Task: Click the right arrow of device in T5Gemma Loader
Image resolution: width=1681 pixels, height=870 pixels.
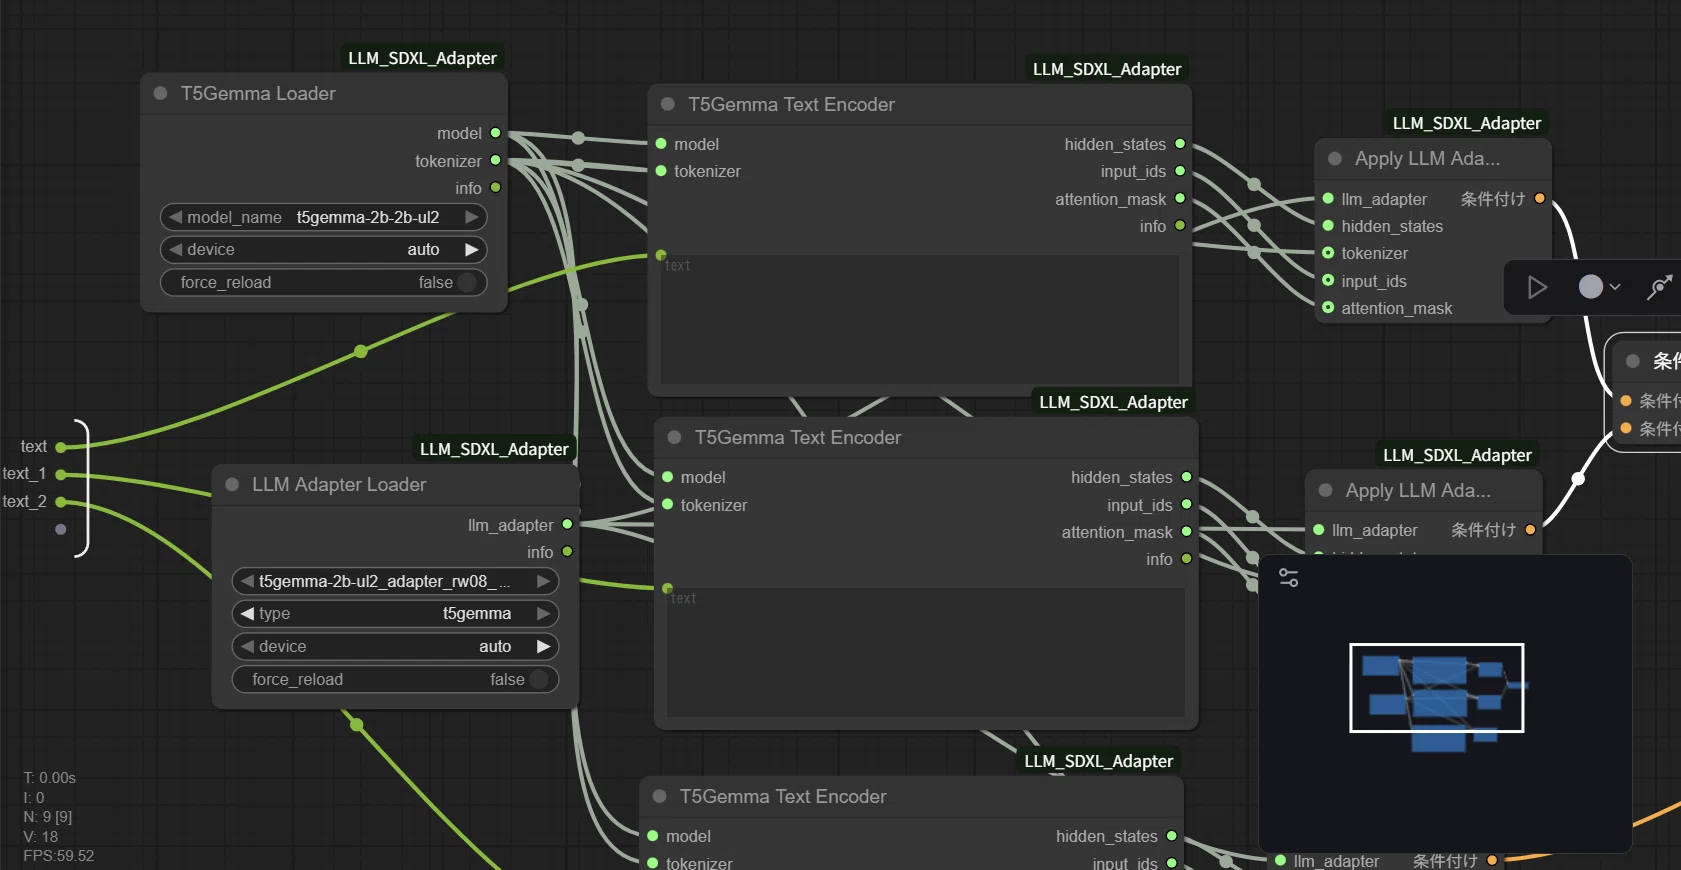Action: [x=472, y=250]
